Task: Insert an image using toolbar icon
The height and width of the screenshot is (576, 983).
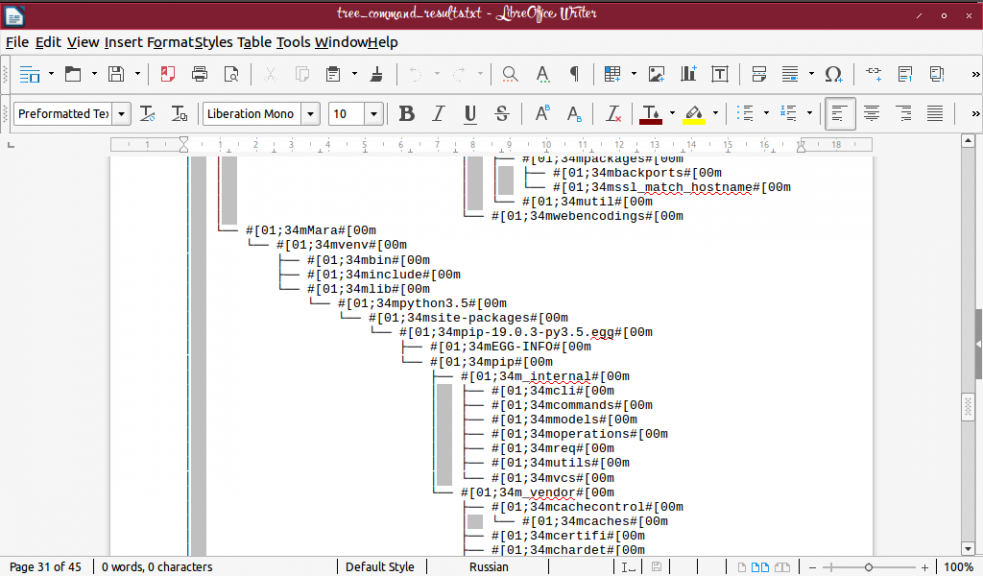Action: click(x=656, y=74)
